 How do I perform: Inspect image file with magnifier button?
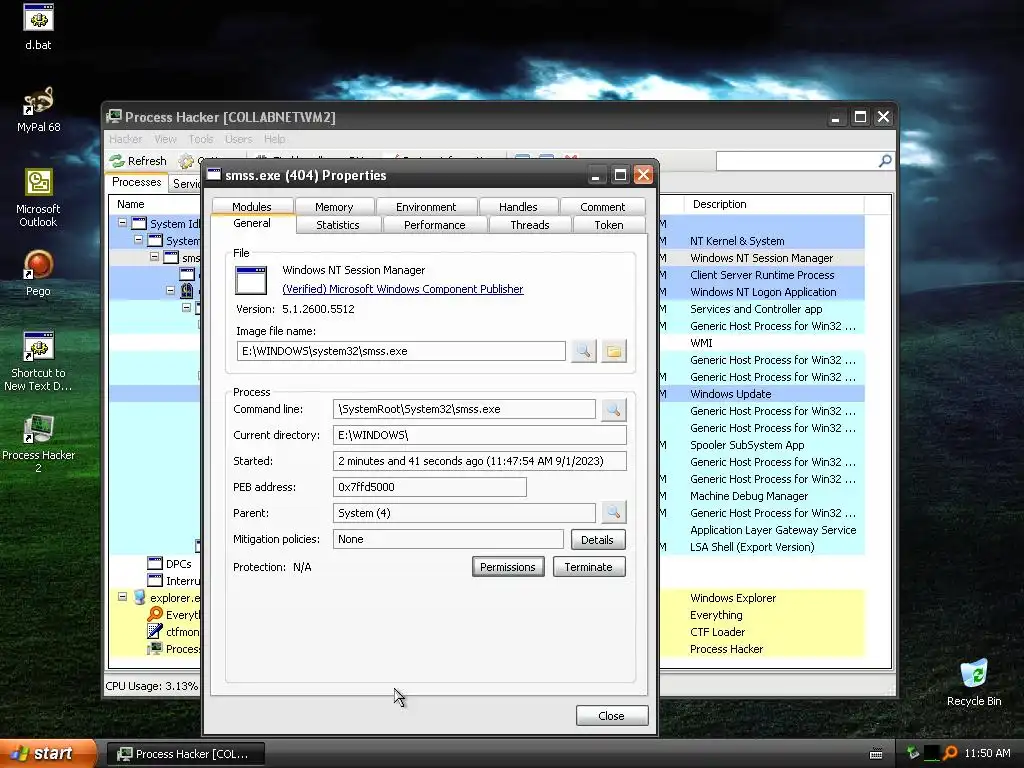pos(583,351)
